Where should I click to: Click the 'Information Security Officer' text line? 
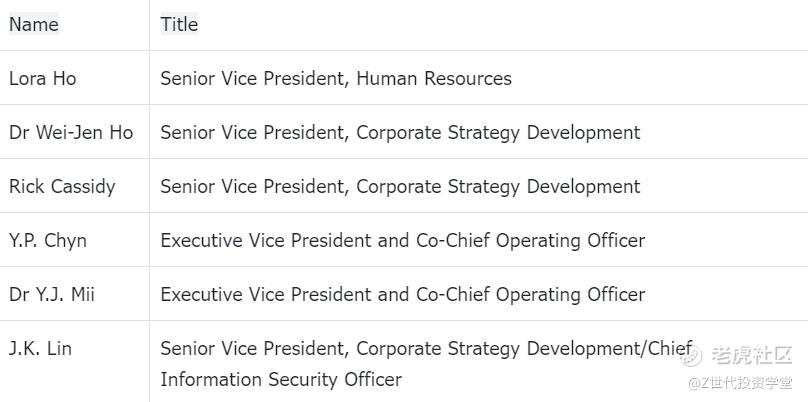coord(281,379)
